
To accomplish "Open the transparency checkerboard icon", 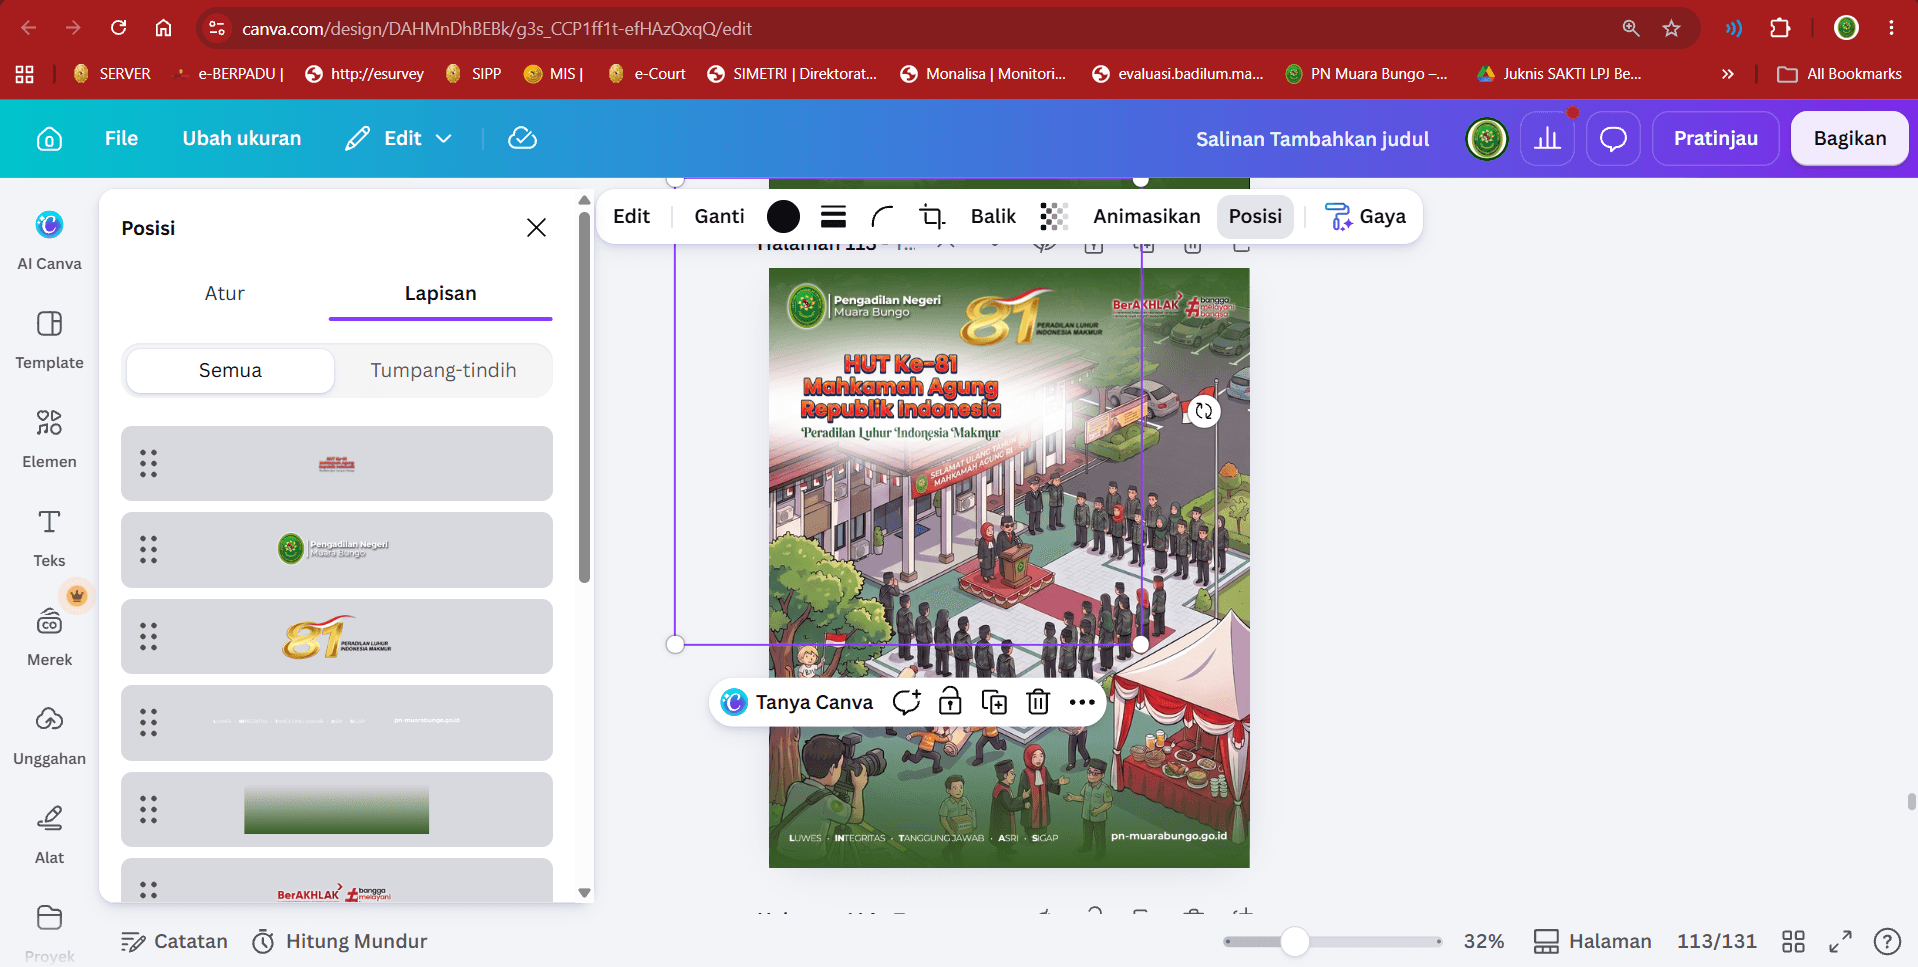I will tap(1054, 216).
